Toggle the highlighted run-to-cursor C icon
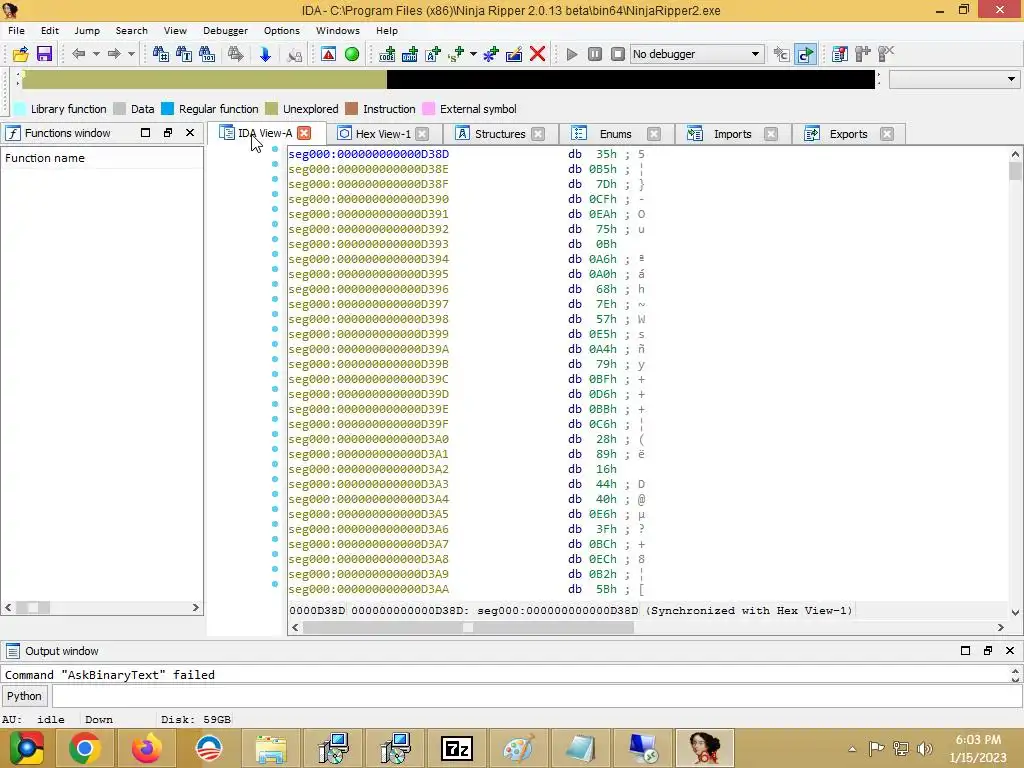 [x=805, y=54]
